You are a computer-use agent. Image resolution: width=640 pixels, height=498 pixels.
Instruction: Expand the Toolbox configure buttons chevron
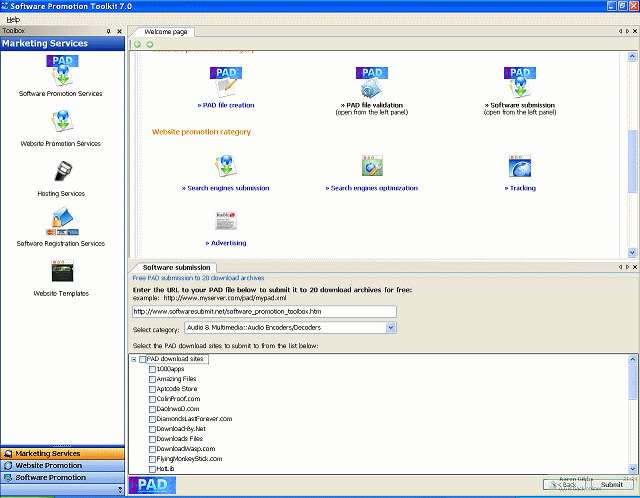pyautogui.click(x=120, y=490)
